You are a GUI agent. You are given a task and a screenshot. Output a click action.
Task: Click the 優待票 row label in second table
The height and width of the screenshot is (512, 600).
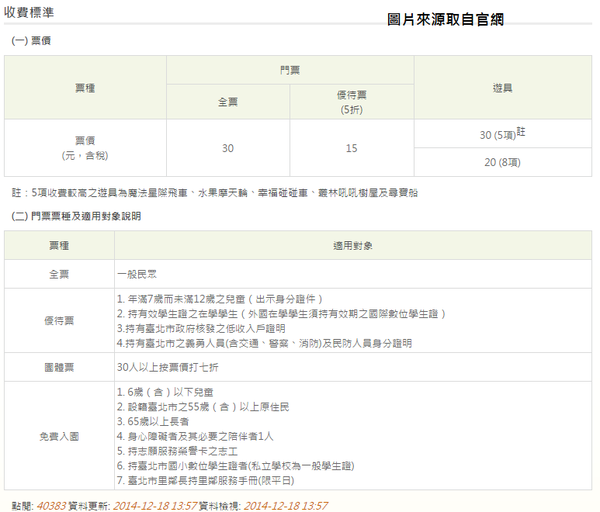point(57,320)
